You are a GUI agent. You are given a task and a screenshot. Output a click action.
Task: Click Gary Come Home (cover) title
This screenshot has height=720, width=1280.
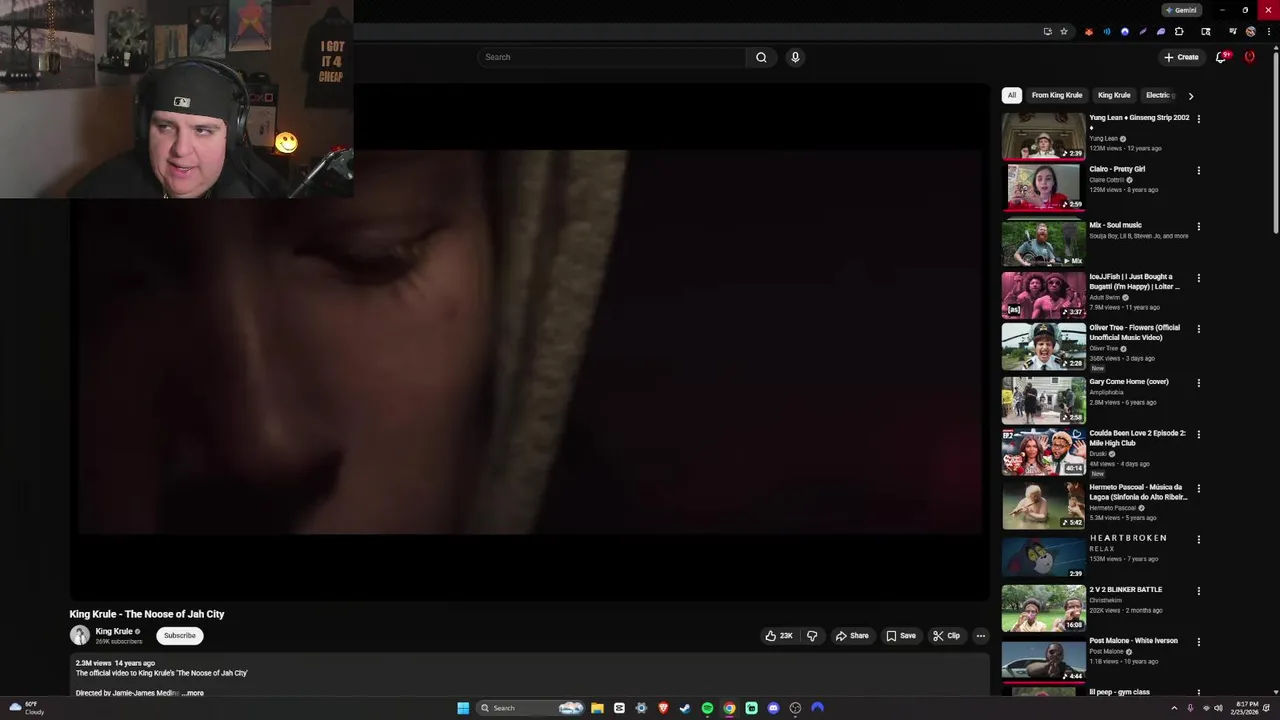point(1129,382)
